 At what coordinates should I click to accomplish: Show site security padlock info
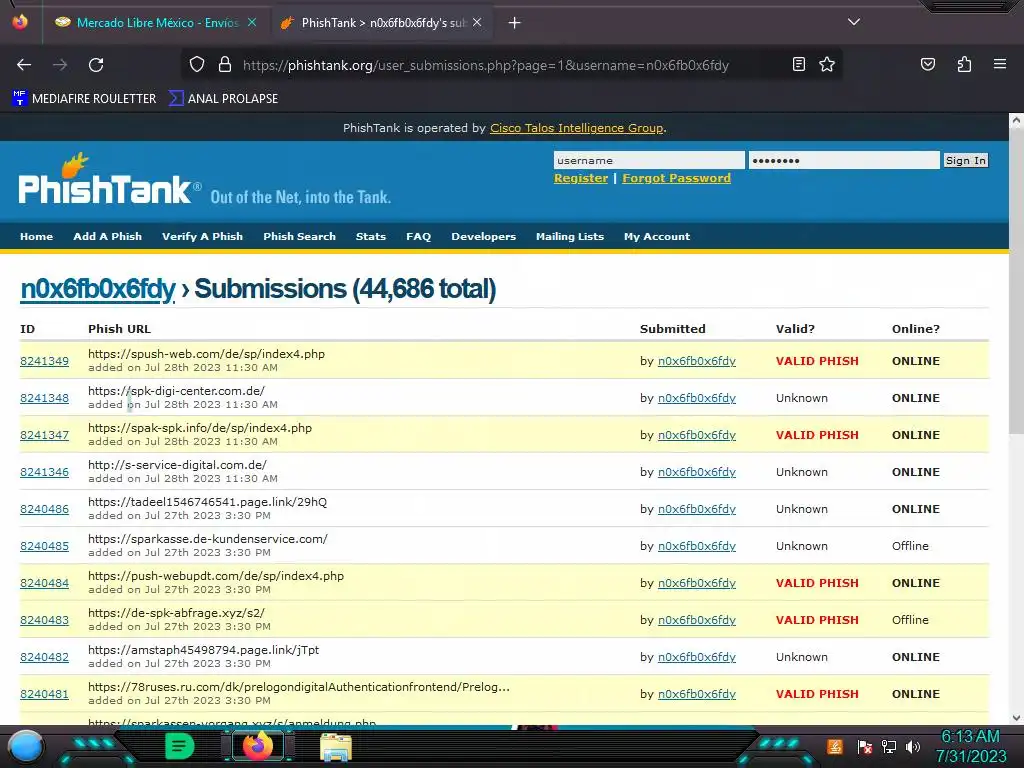[x=225, y=65]
